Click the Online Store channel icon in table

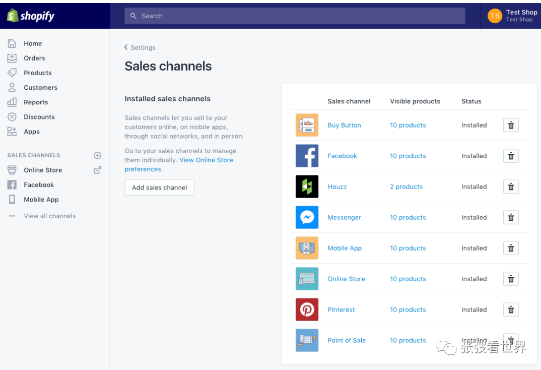point(307,279)
